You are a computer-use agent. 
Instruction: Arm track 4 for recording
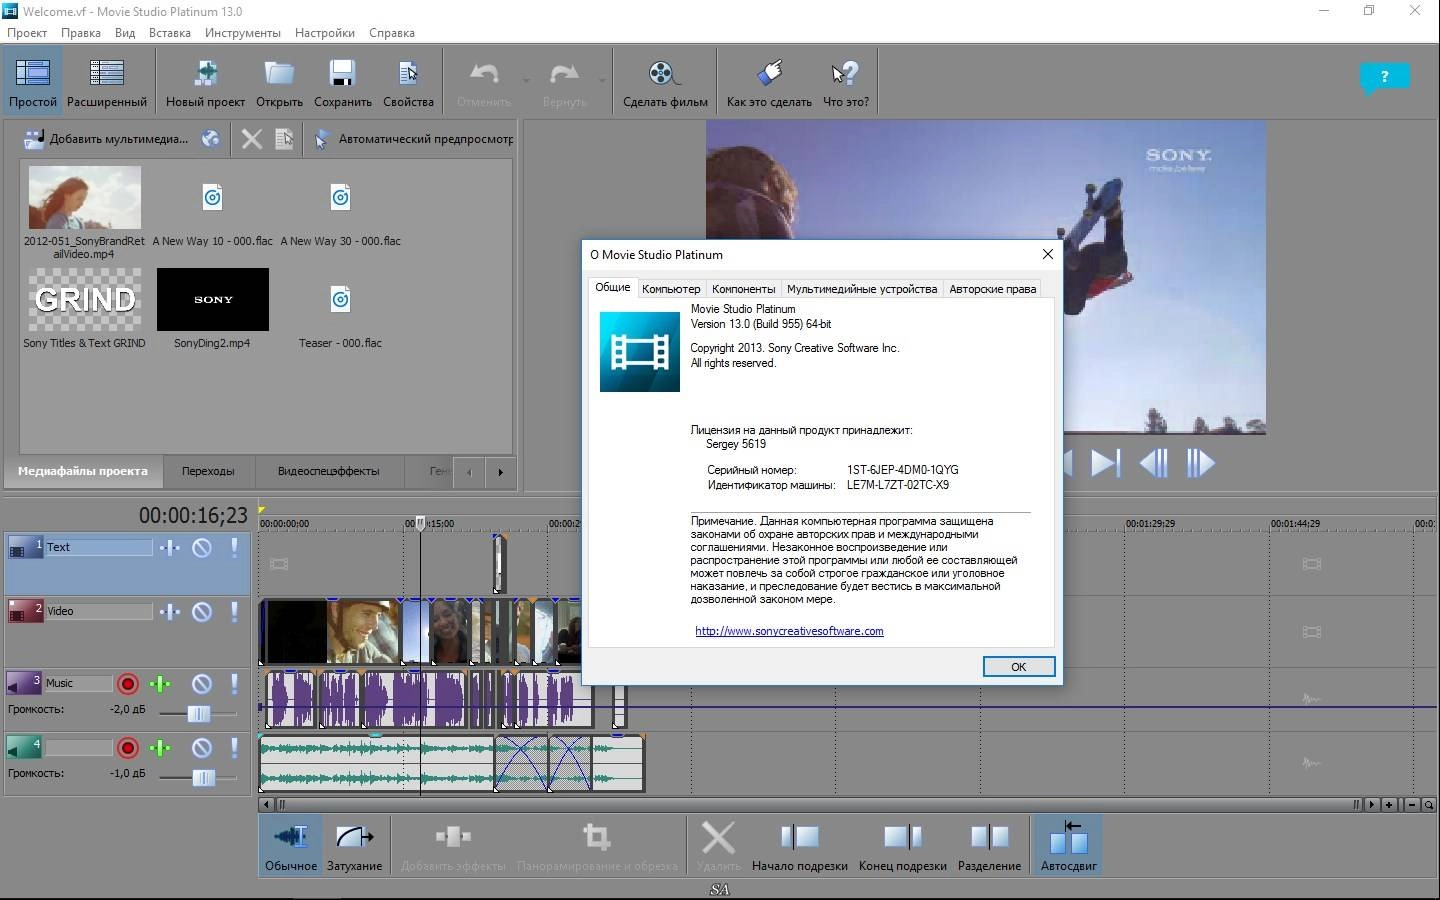(127, 748)
